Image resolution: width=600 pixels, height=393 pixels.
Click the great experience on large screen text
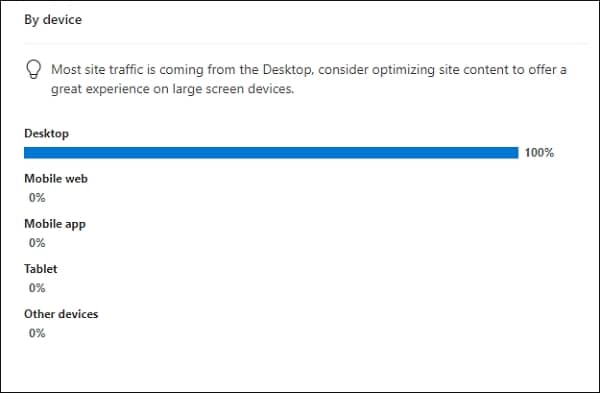click(x=173, y=89)
